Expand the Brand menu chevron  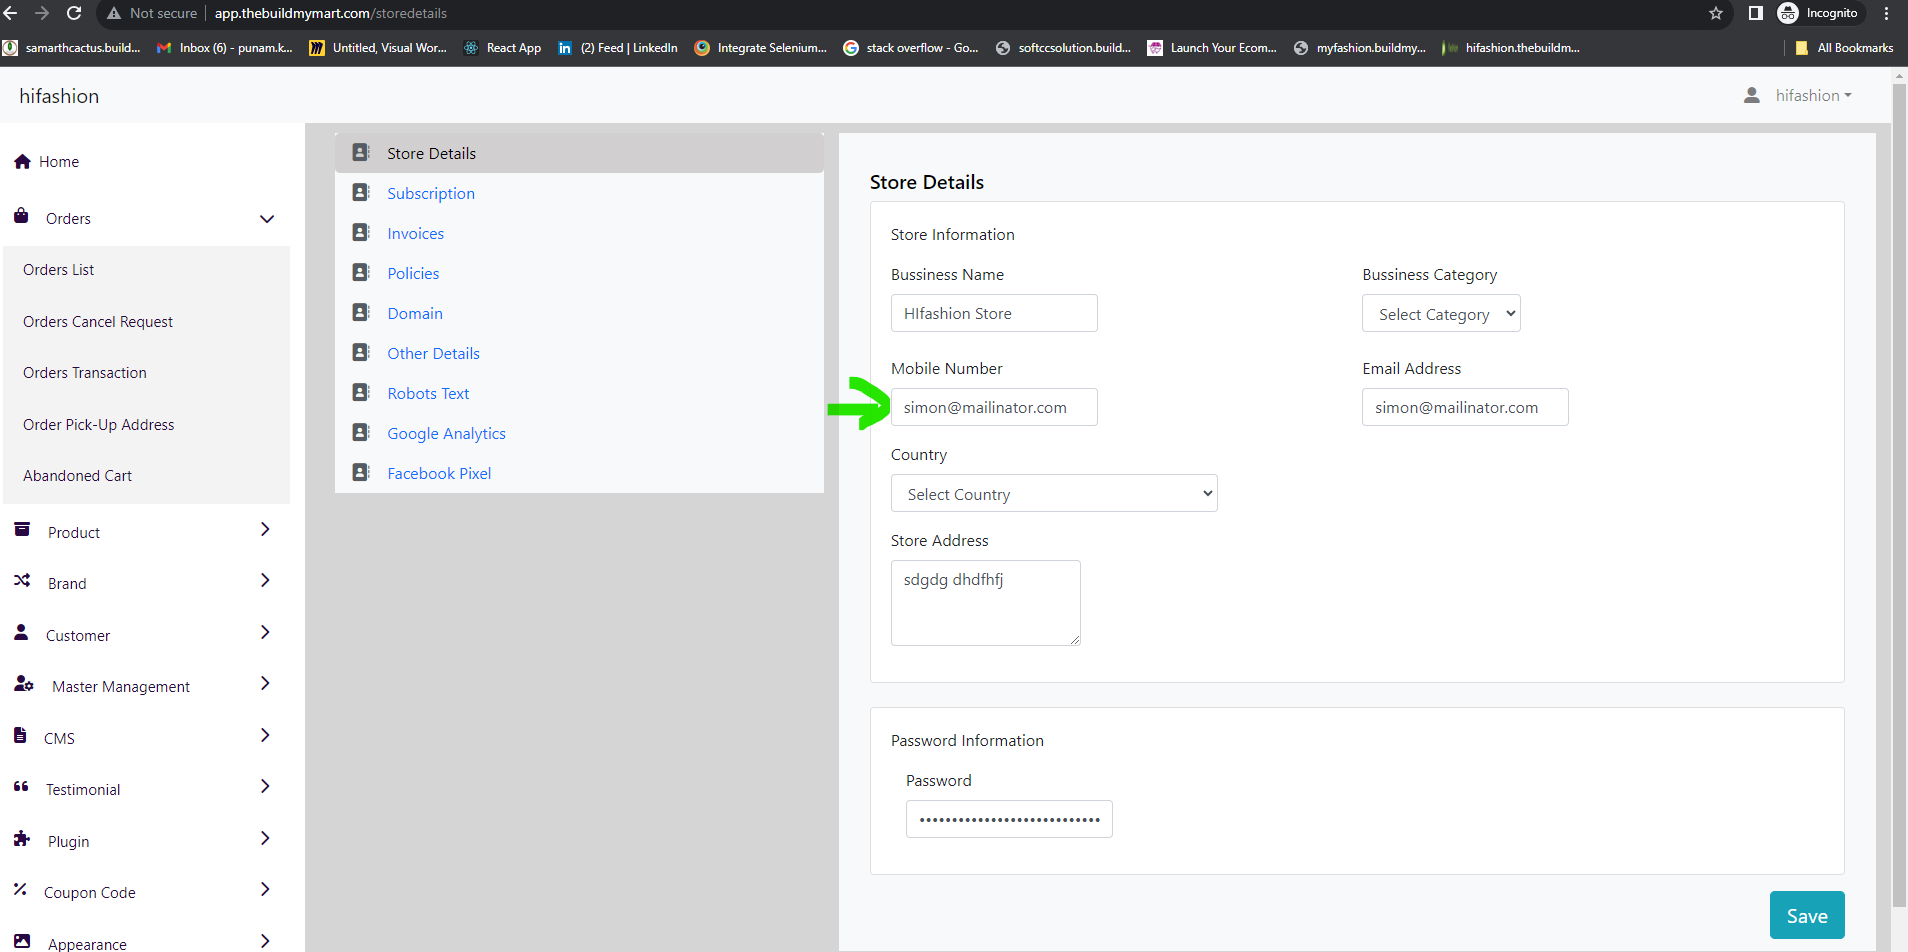pyautogui.click(x=265, y=580)
